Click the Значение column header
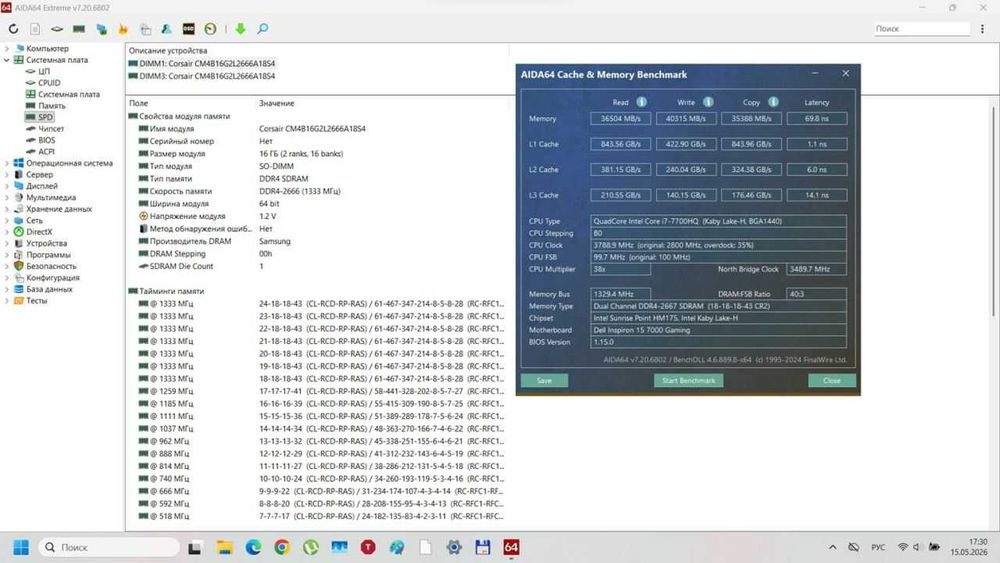 [277, 103]
